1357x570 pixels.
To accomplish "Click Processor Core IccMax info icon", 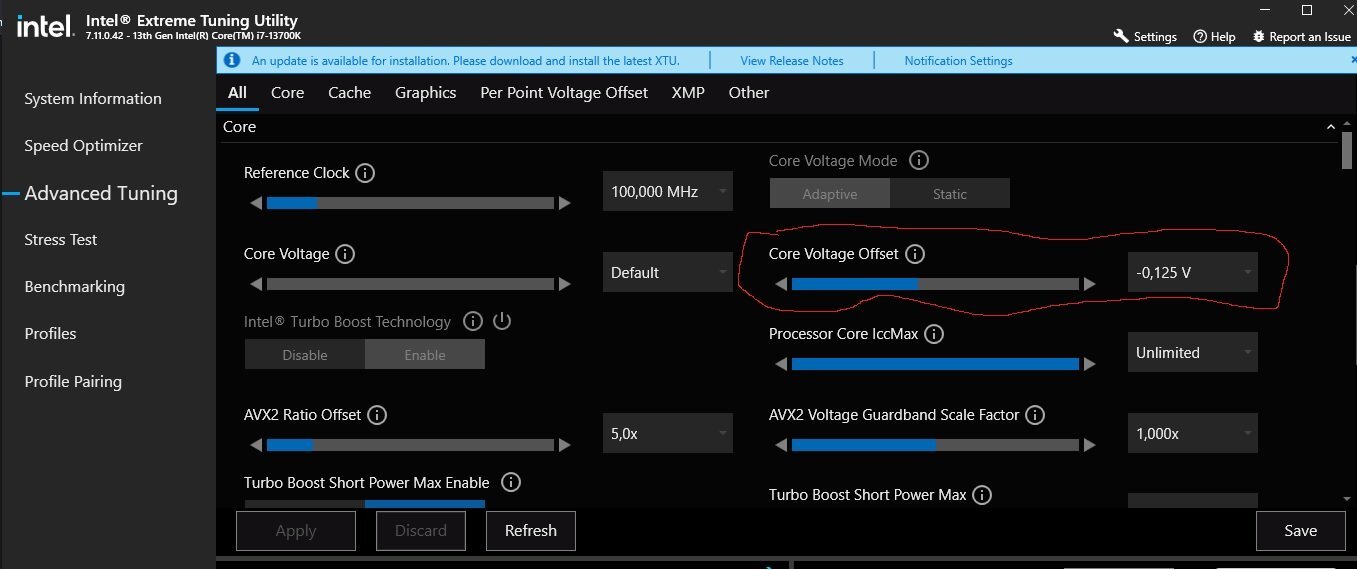I will (x=934, y=334).
